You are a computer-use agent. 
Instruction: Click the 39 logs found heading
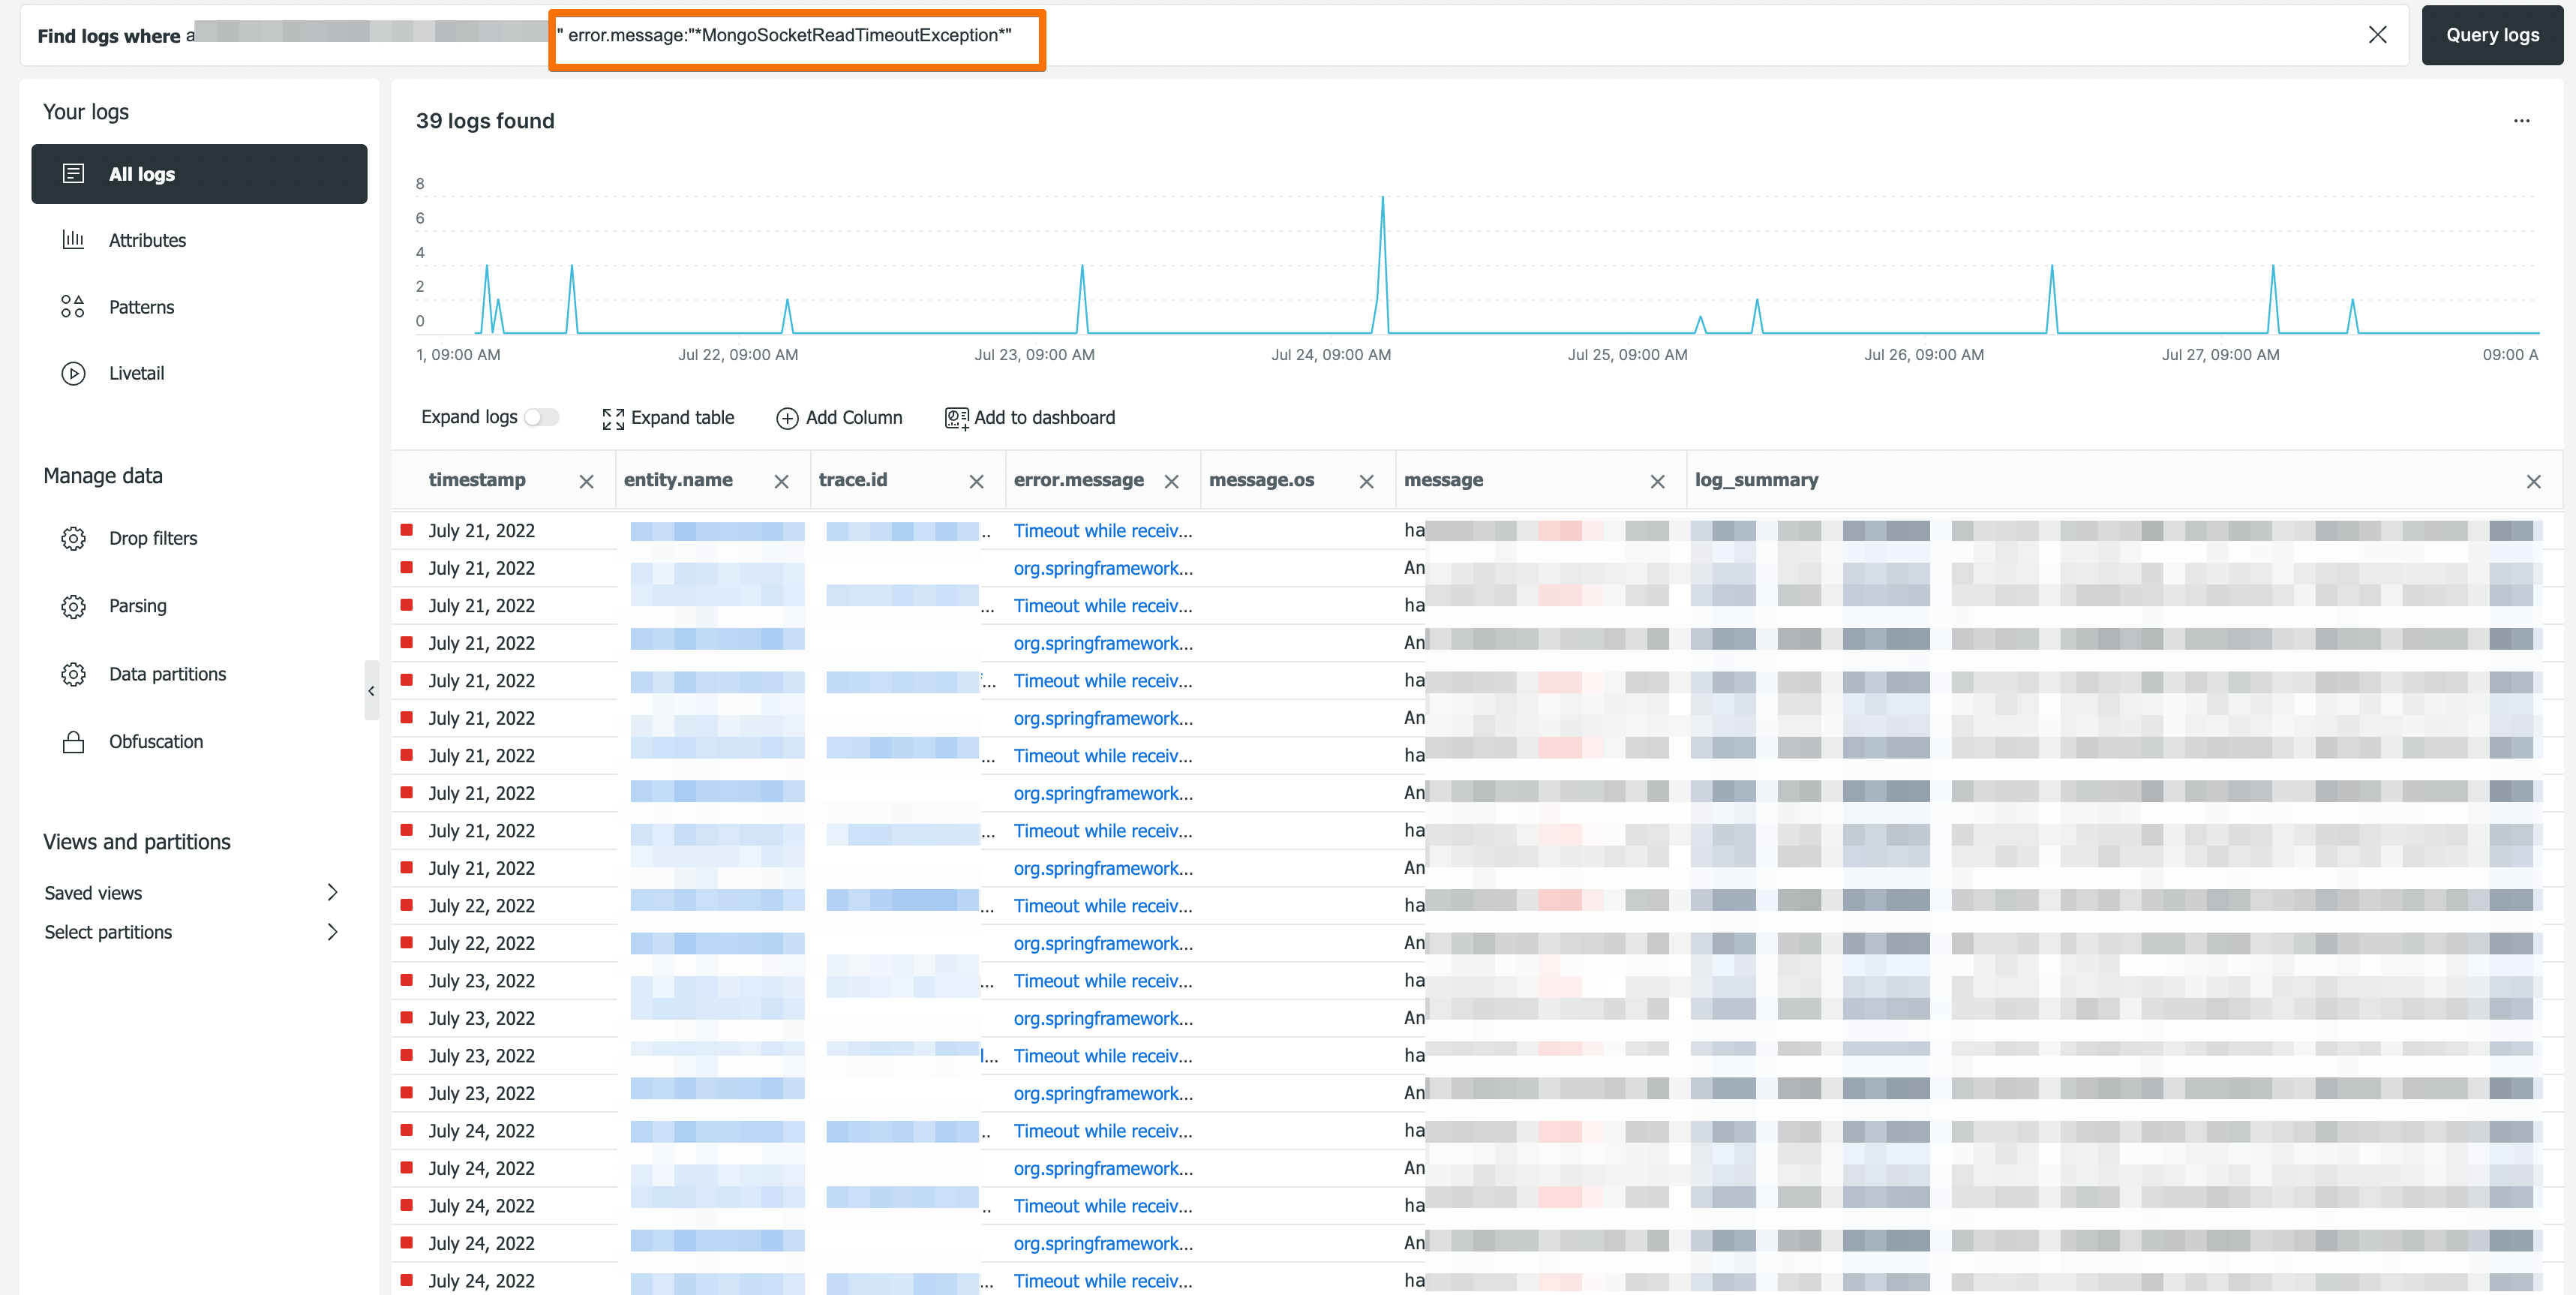[x=485, y=121]
